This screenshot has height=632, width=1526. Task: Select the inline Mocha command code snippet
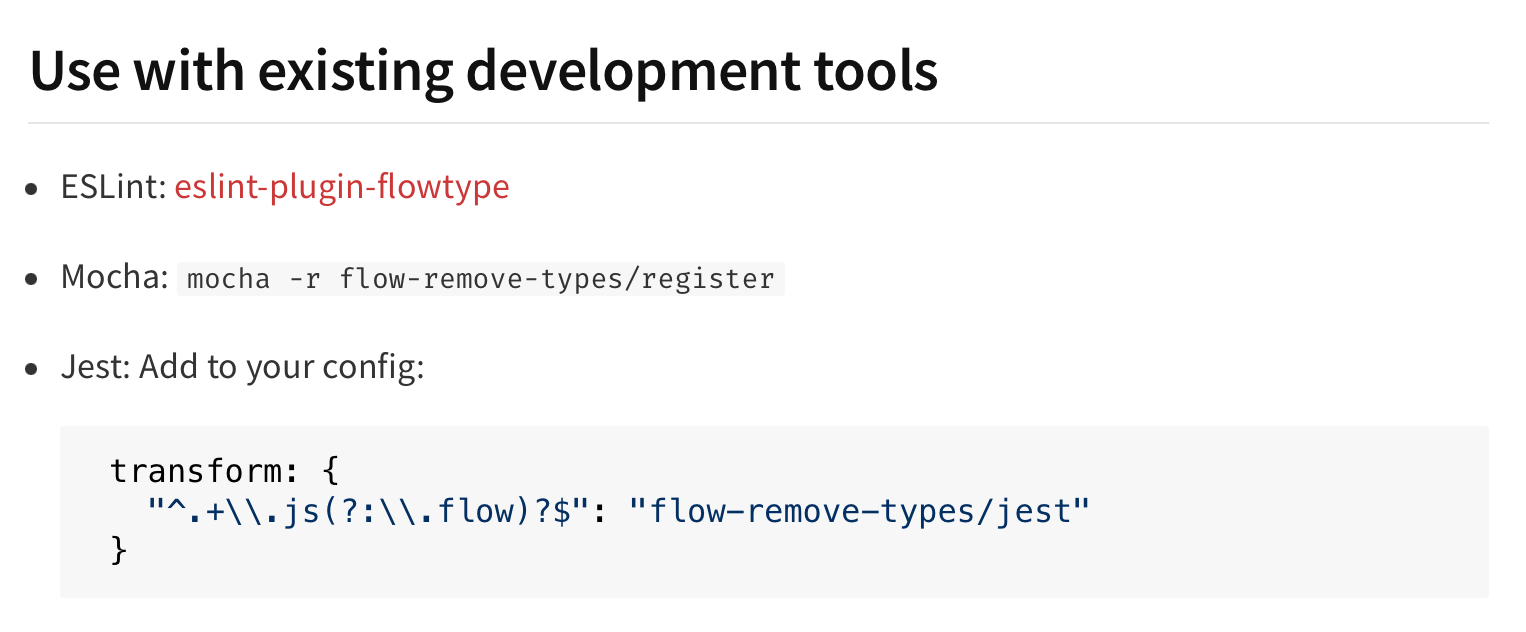(x=481, y=278)
